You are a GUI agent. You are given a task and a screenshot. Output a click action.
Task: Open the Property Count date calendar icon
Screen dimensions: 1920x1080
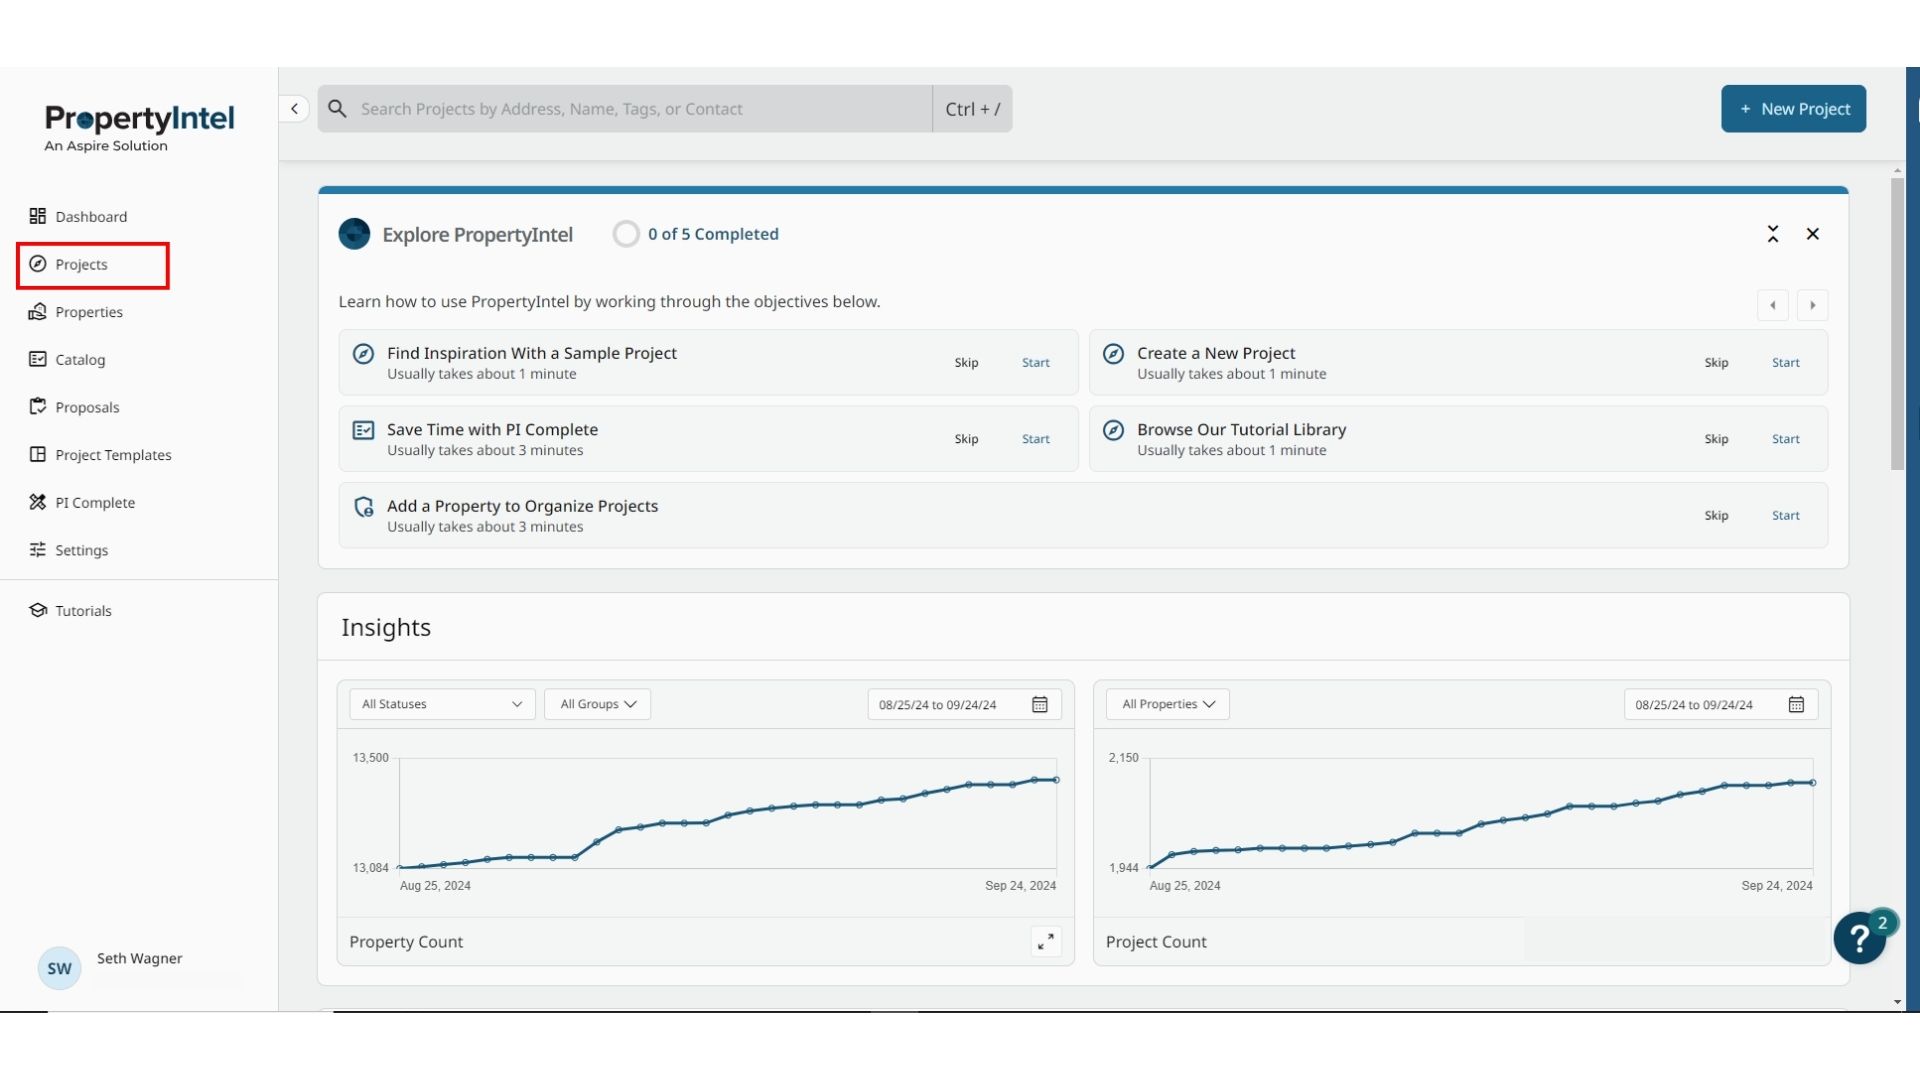[1040, 704]
